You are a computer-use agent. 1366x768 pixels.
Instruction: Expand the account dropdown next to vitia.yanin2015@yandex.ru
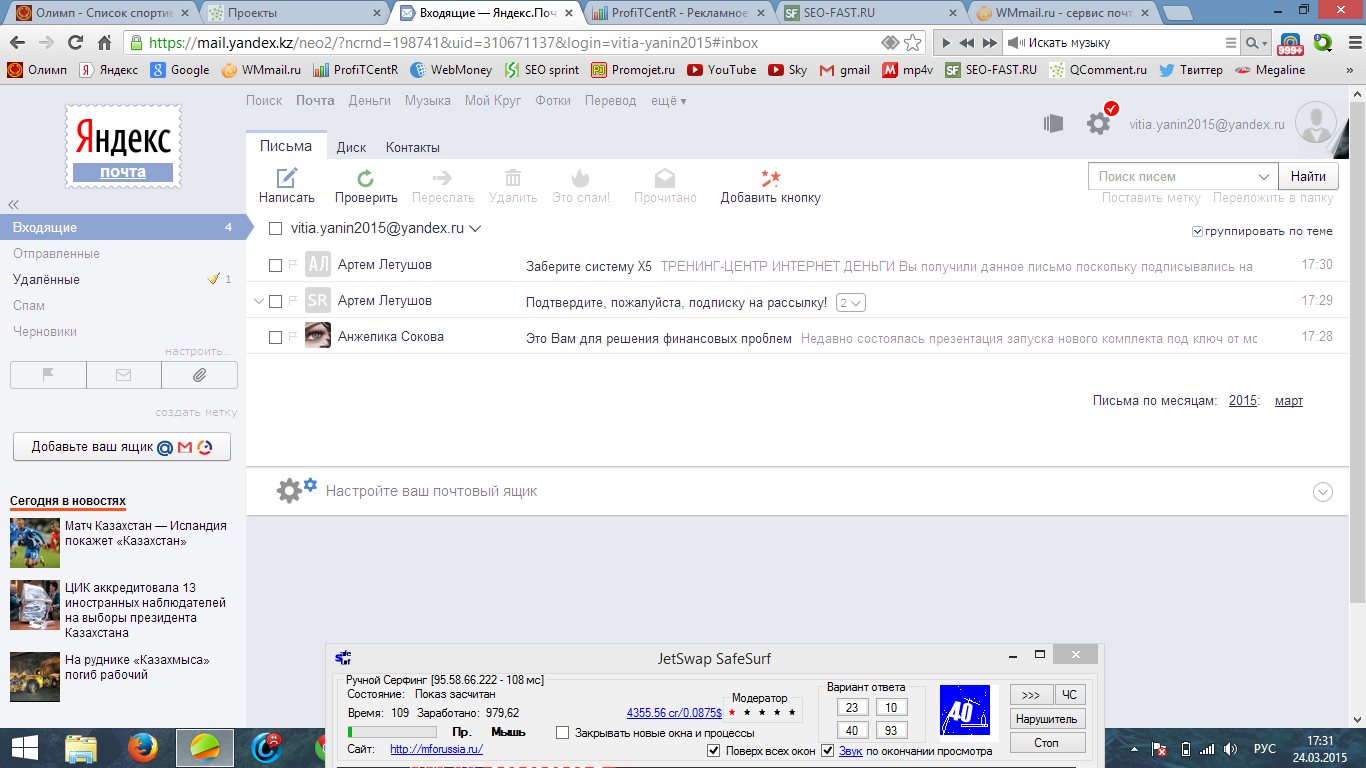click(475, 228)
